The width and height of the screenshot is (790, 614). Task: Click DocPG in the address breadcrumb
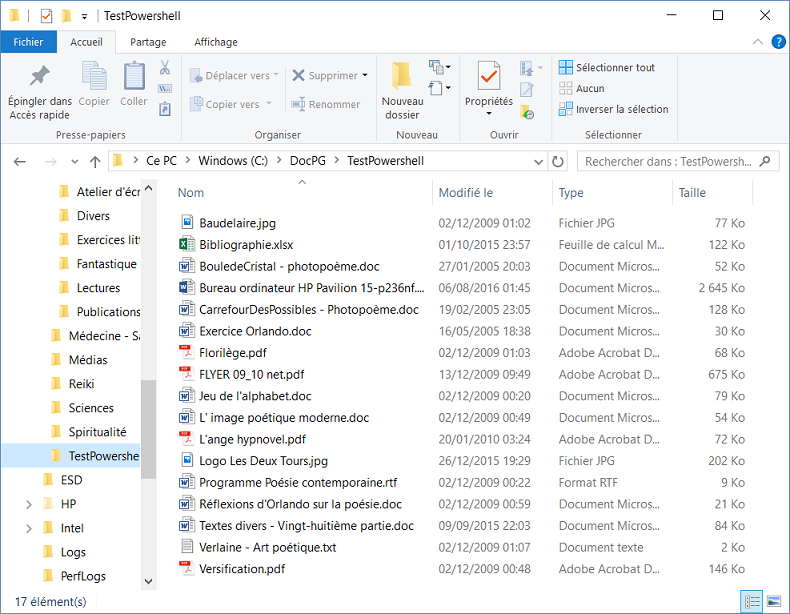pyautogui.click(x=307, y=161)
